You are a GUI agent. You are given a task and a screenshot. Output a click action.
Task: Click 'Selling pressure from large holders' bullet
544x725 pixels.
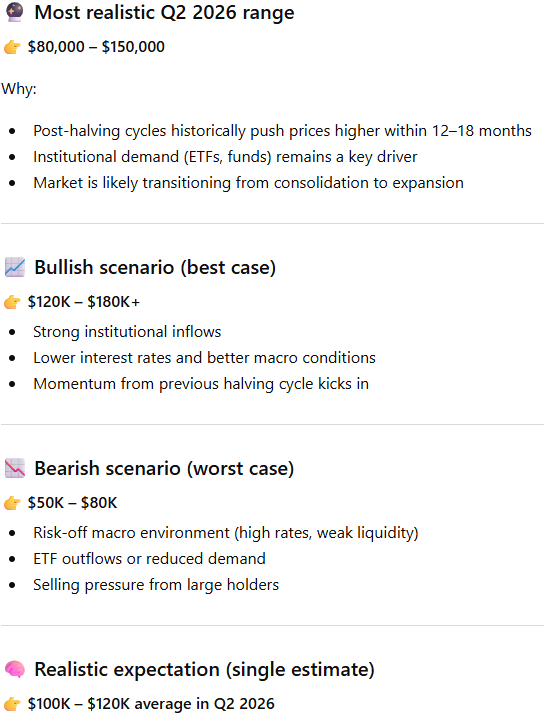click(x=156, y=585)
